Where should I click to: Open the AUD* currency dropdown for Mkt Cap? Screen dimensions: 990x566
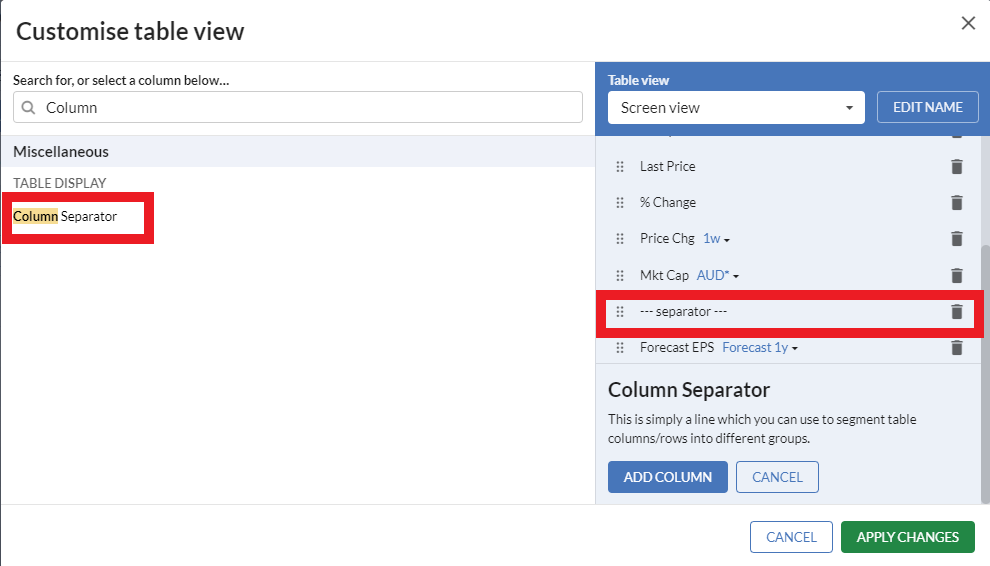click(718, 275)
